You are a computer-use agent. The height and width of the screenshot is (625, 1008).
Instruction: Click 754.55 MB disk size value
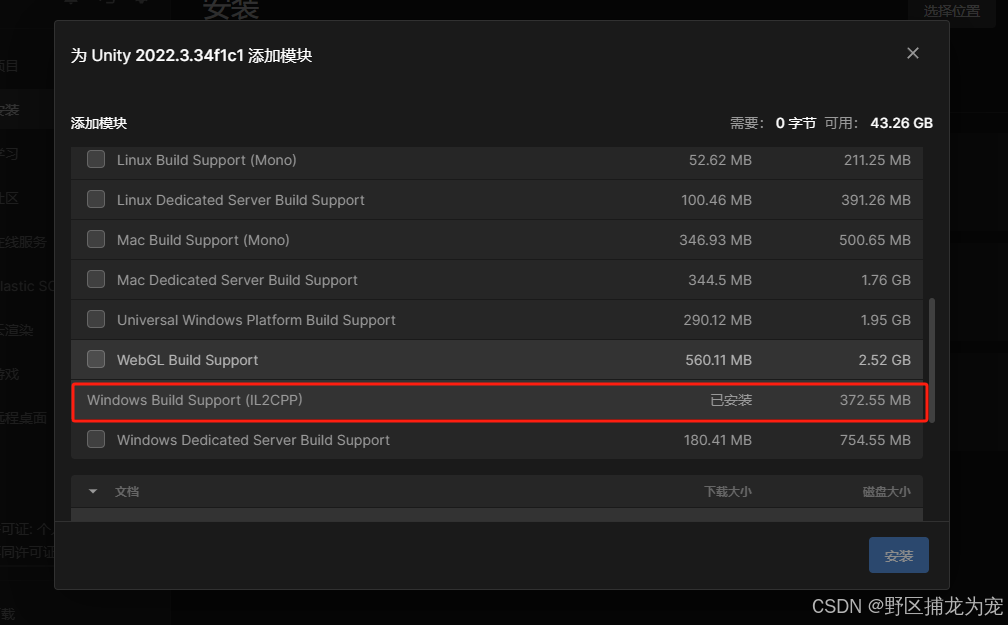click(x=875, y=440)
